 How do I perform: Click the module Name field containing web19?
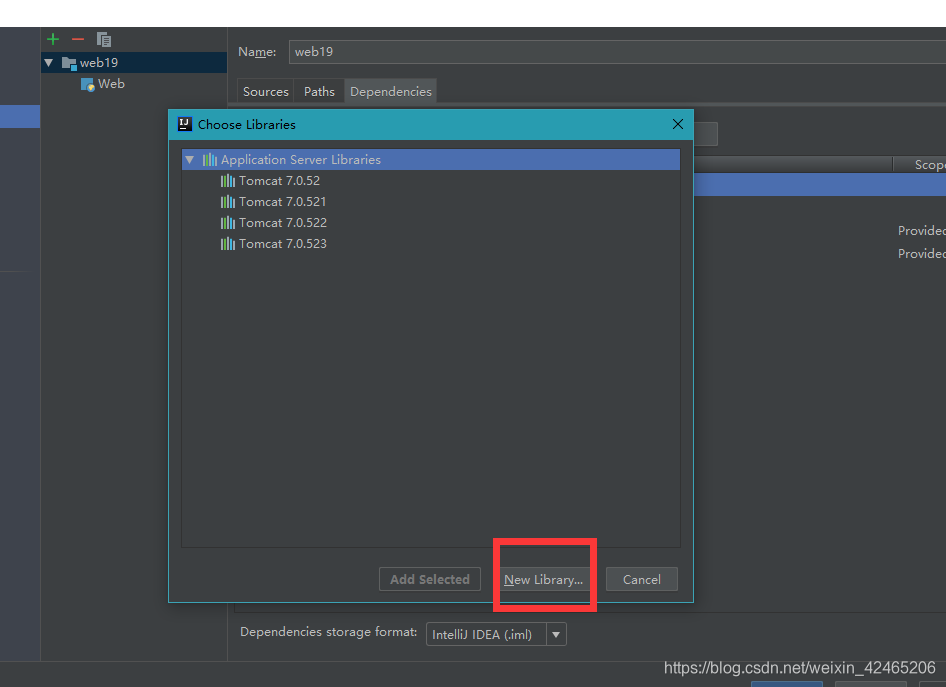point(617,52)
